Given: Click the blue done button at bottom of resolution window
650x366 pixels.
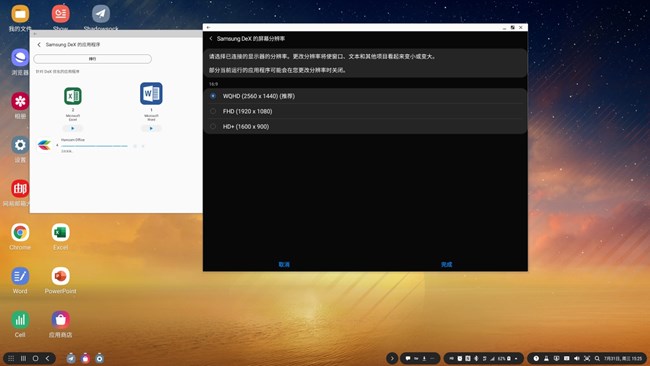Looking at the screenshot, I should click(x=446, y=264).
